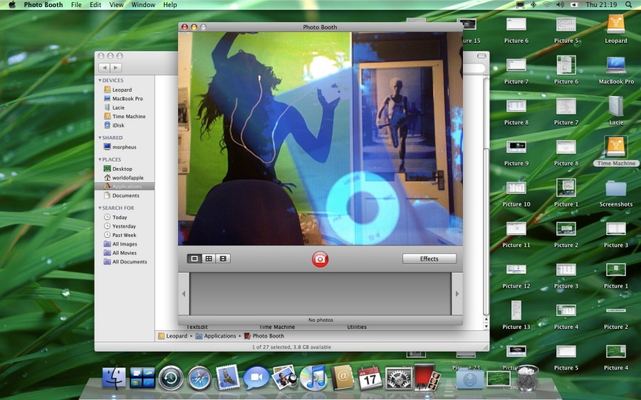Click the filmstrip left arrow in Photo Booth
Image resolution: width=641 pixels, height=400 pixels.
tap(184, 293)
